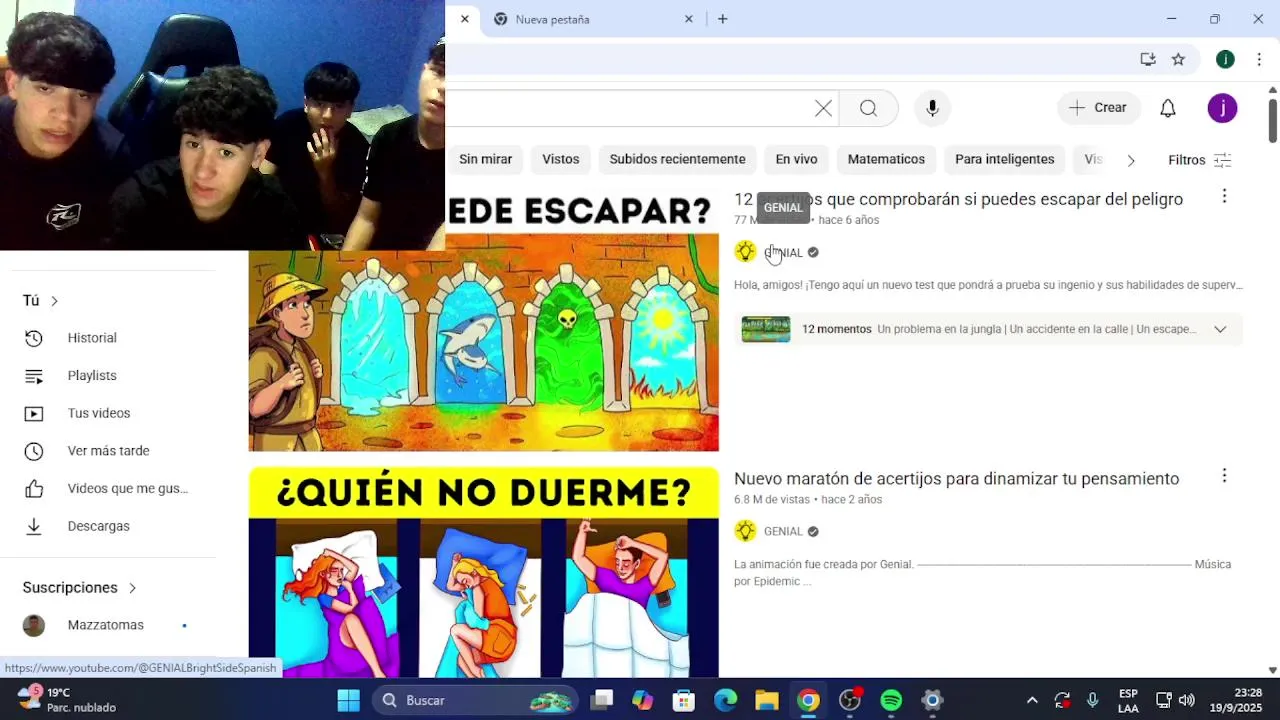The height and width of the screenshot is (720, 1280).
Task: Open Task View from the taskbar
Action: pyautogui.click(x=601, y=700)
